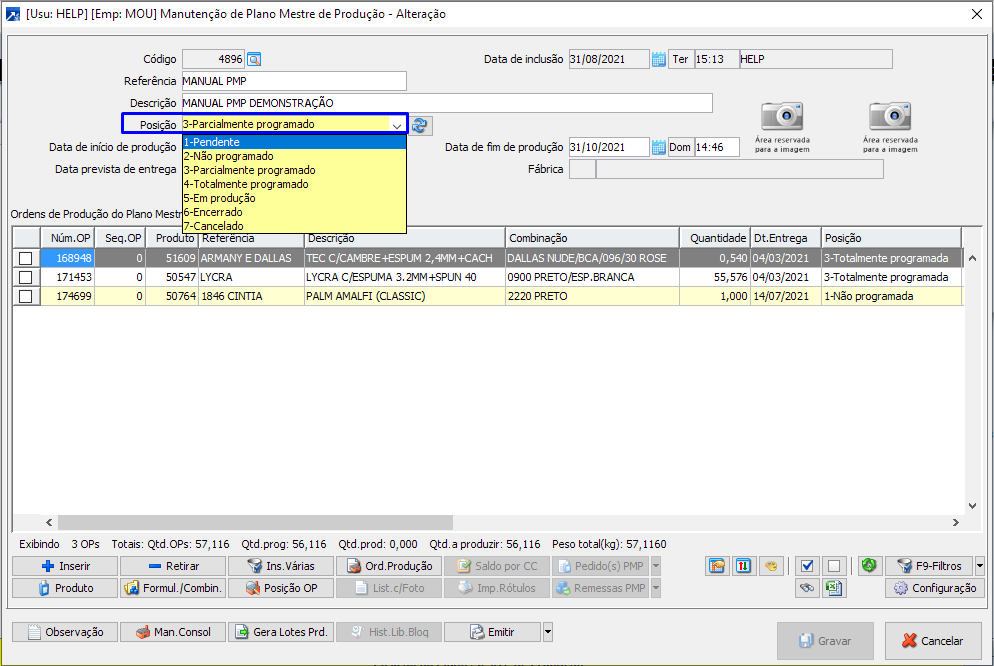The width and height of the screenshot is (994, 666).
Task: Click the grid header select-all checkbox cell
Action: coord(27,238)
